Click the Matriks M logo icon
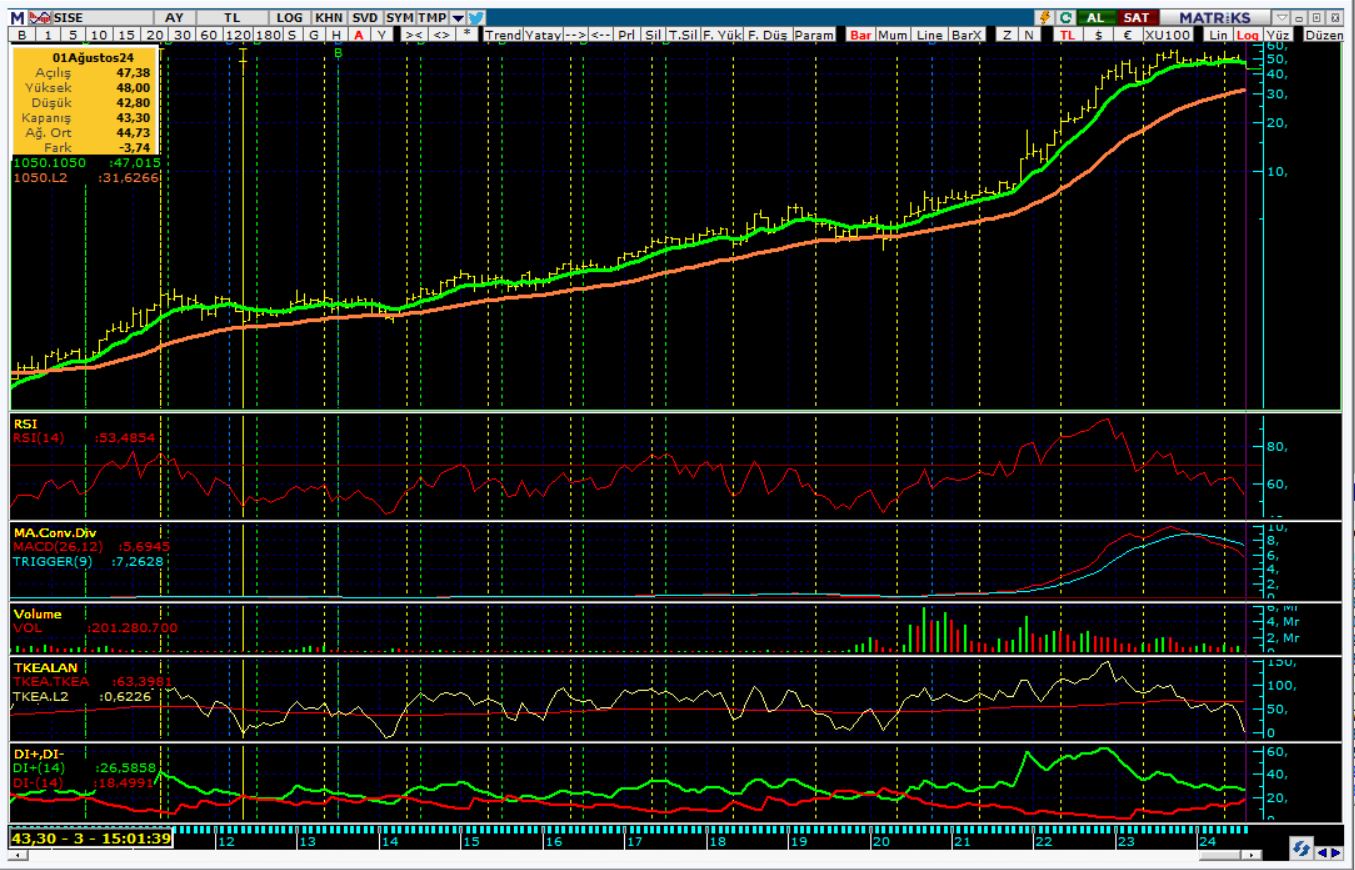1355x870 pixels. (x=17, y=18)
